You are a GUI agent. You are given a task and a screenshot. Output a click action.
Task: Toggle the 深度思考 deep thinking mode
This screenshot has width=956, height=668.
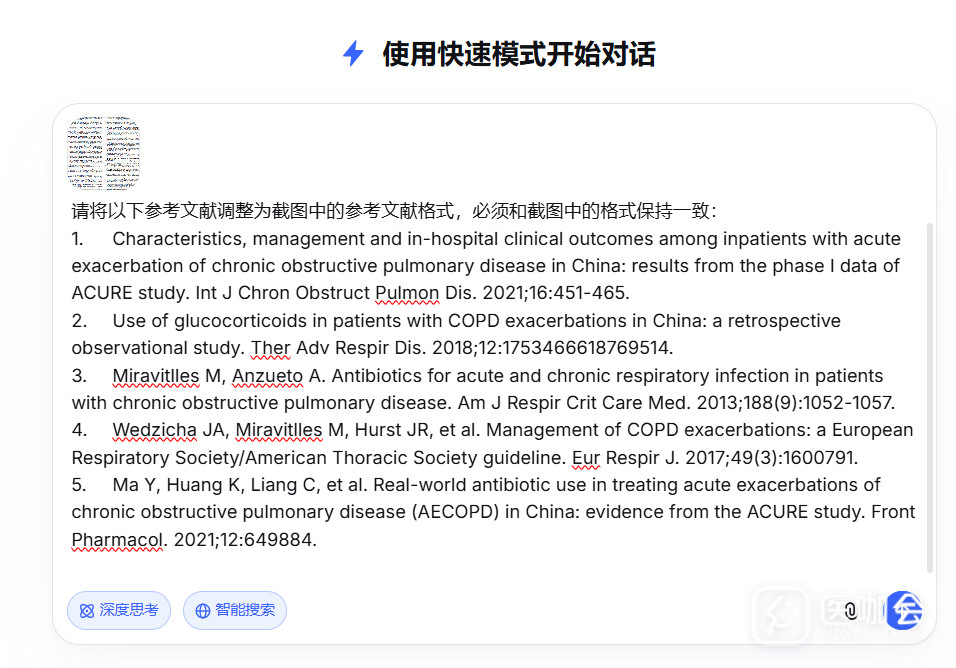[x=119, y=610]
